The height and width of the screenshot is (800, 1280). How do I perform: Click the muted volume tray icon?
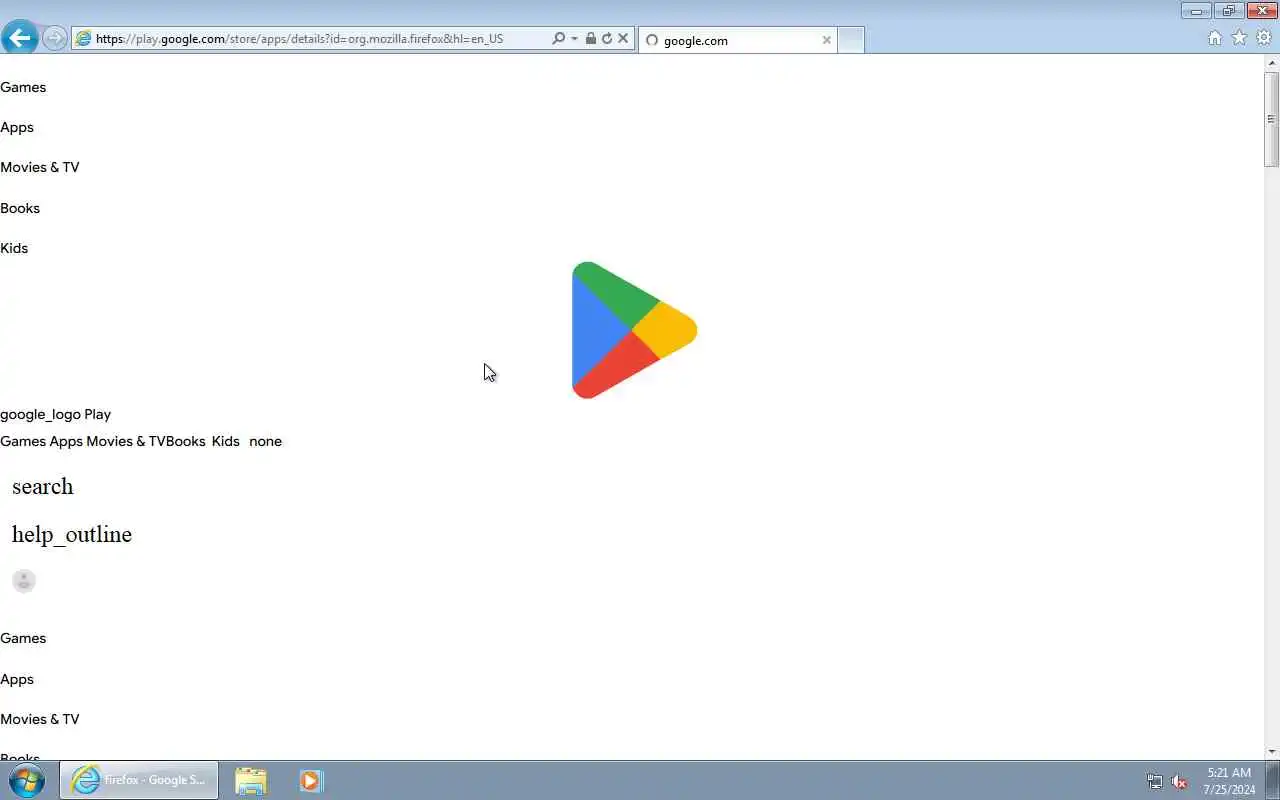pos(1180,781)
